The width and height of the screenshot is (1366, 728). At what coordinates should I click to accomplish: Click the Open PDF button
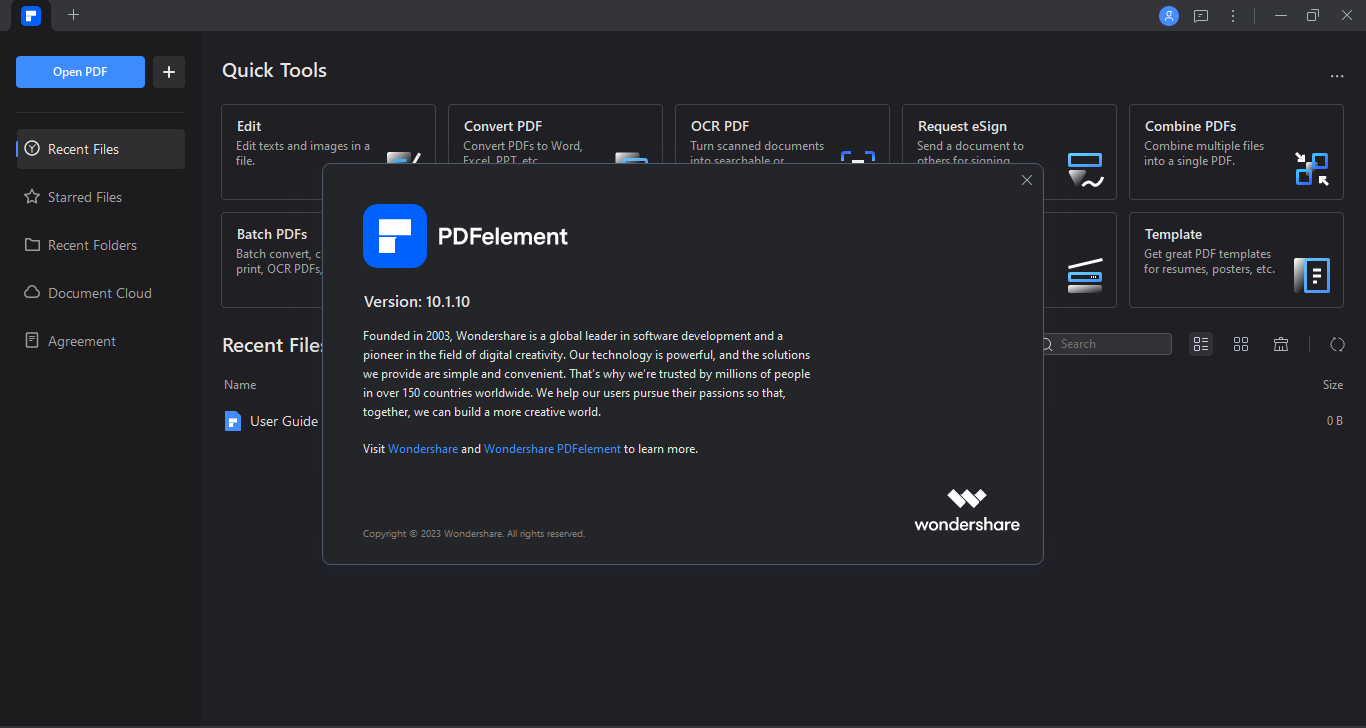[80, 72]
